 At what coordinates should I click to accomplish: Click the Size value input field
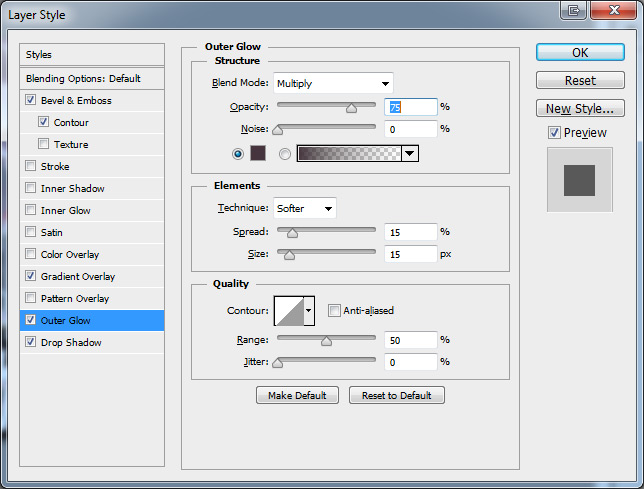pyautogui.click(x=409, y=254)
